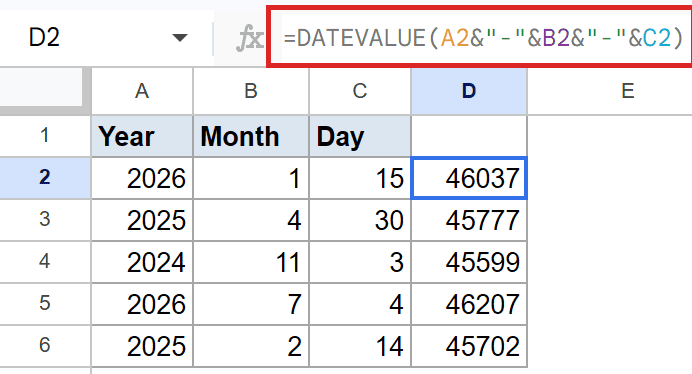
Task: Click the Year header cell
Action: coord(142,136)
